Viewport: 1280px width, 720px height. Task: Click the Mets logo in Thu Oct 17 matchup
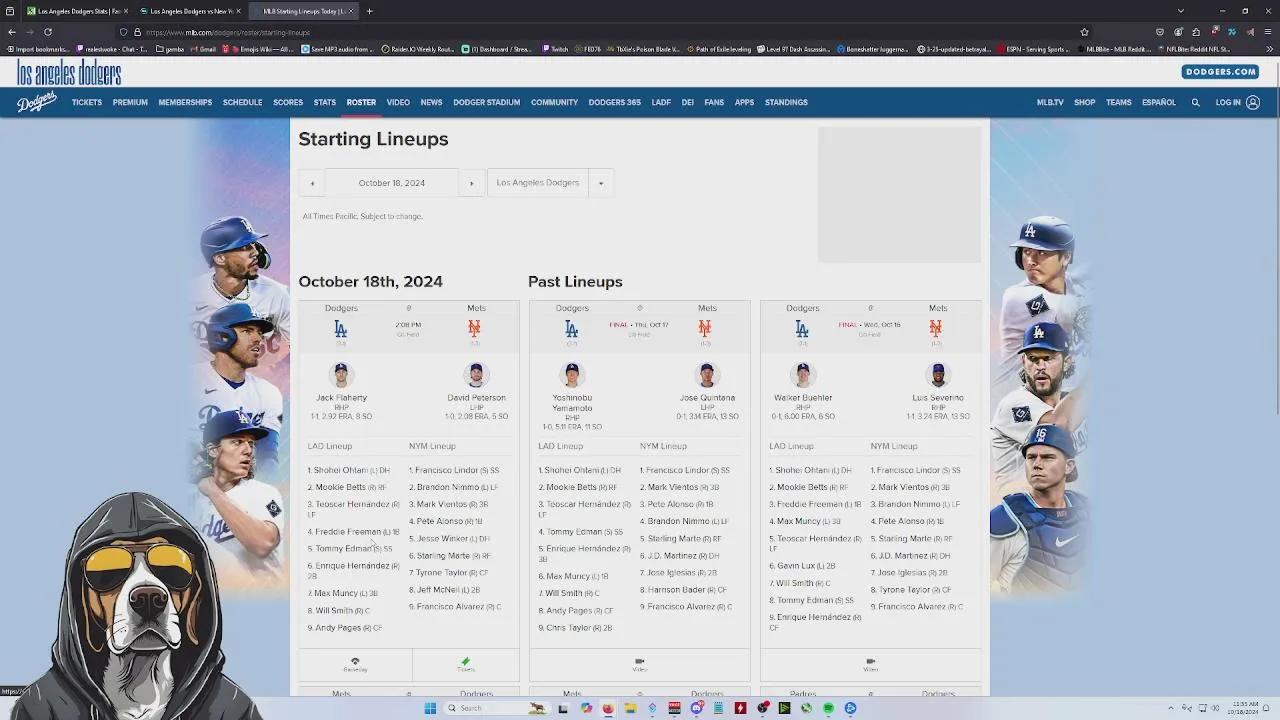(x=705, y=328)
